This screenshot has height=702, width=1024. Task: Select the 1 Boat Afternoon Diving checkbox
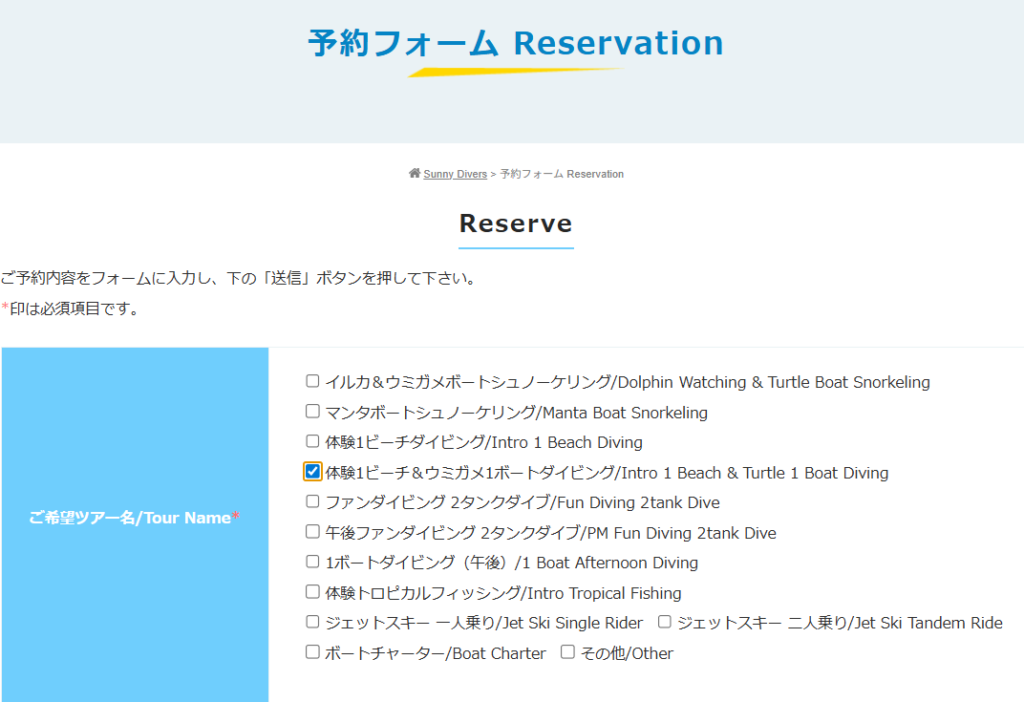(x=313, y=562)
